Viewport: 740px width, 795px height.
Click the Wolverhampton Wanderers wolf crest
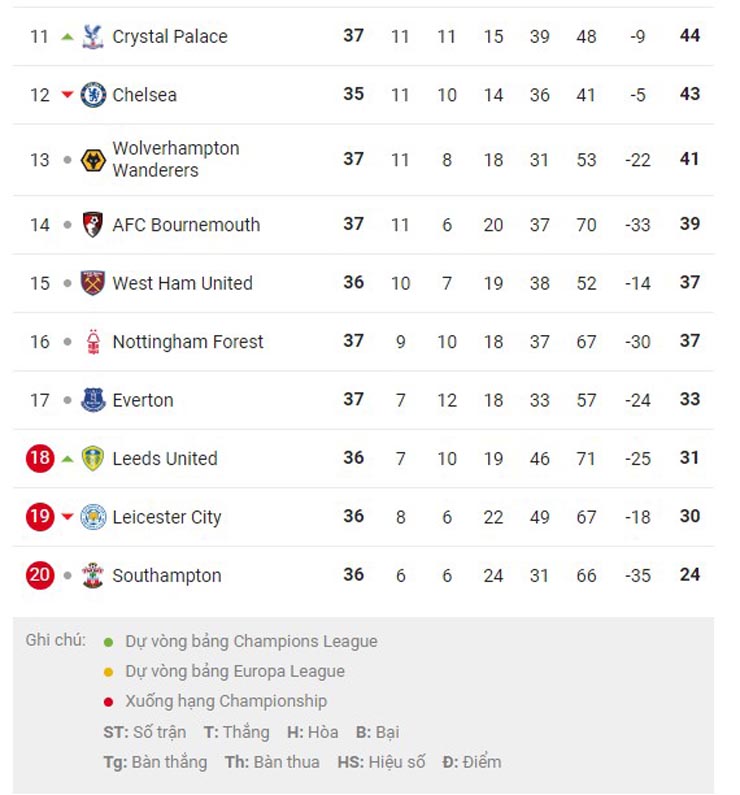point(93,160)
